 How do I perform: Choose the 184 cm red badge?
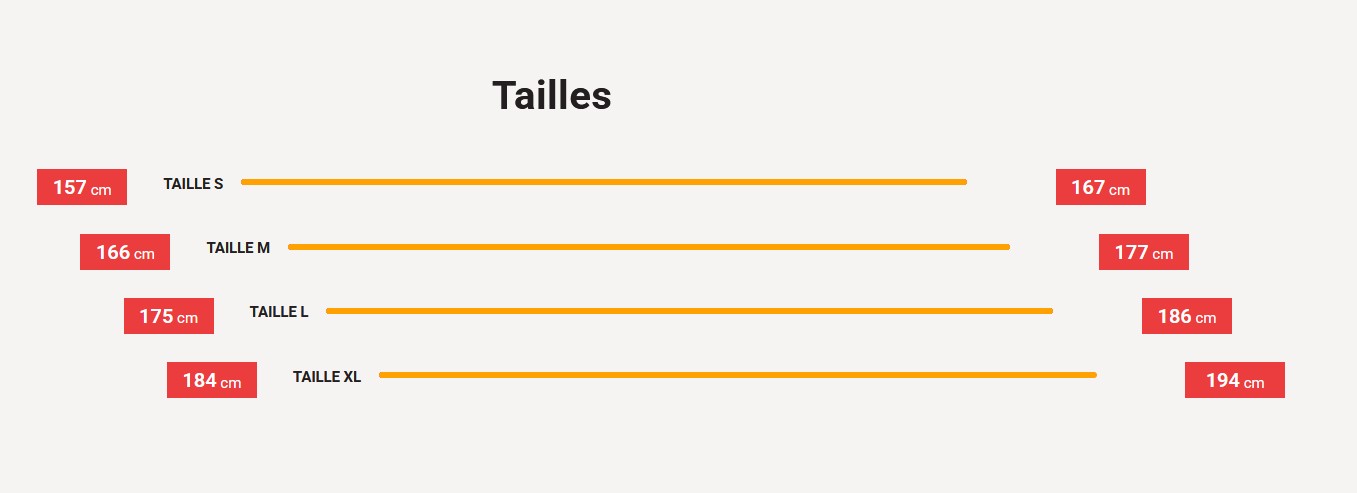211,380
